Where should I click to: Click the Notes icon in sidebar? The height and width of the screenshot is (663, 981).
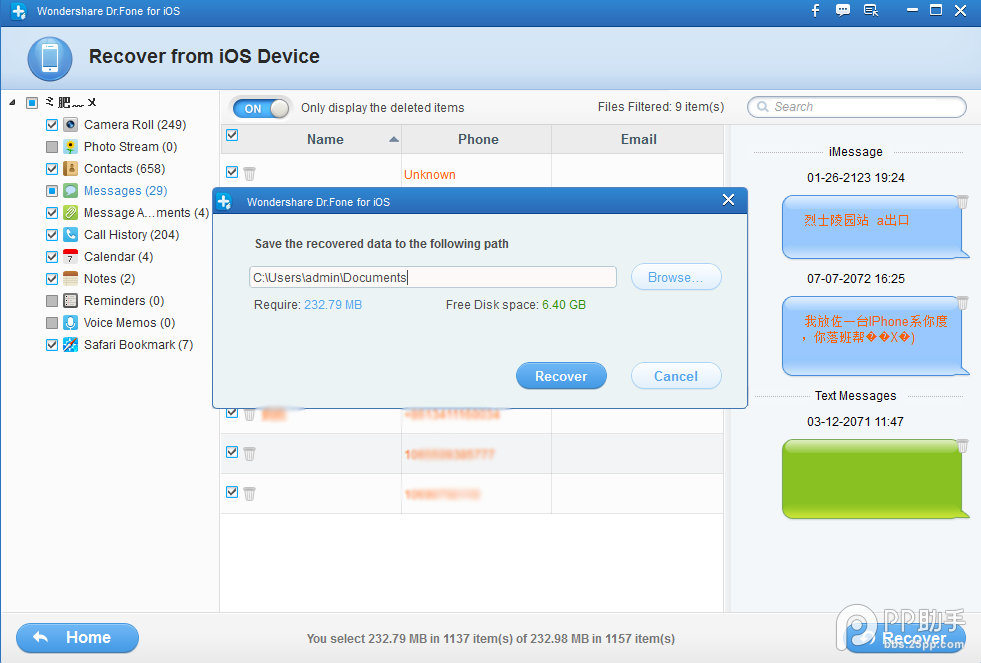pos(71,278)
